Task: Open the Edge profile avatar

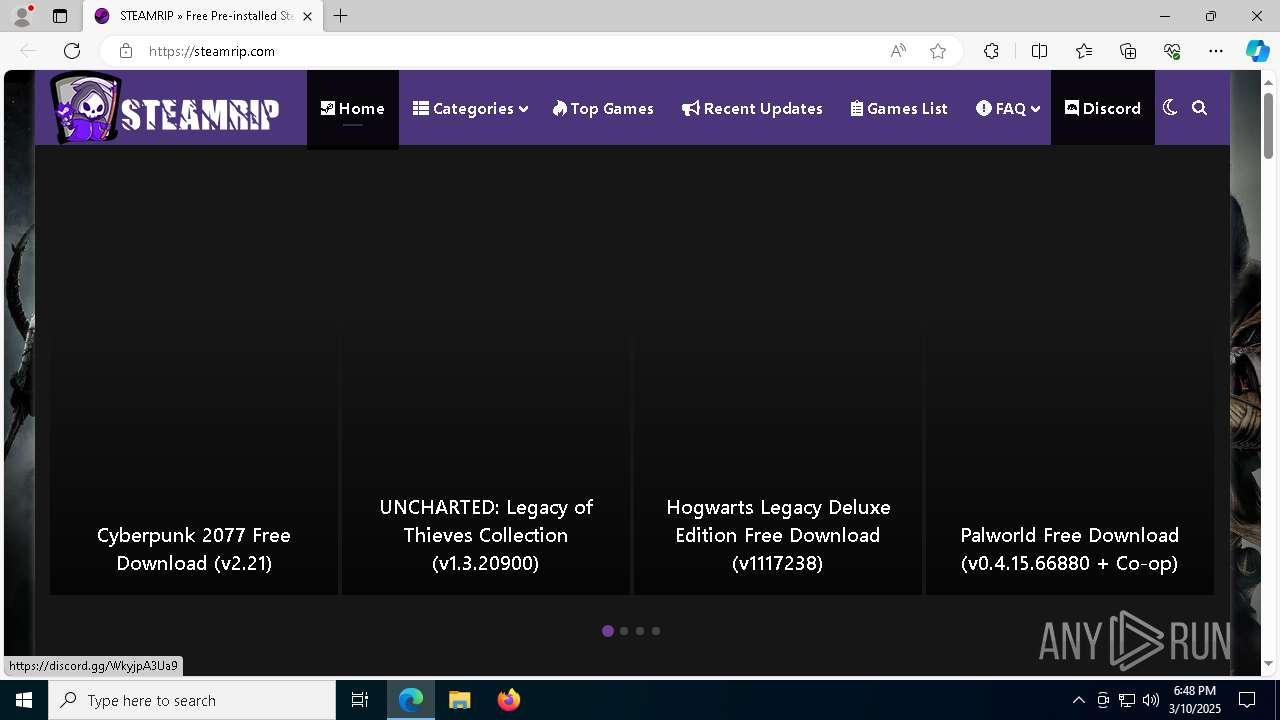Action: (22, 16)
